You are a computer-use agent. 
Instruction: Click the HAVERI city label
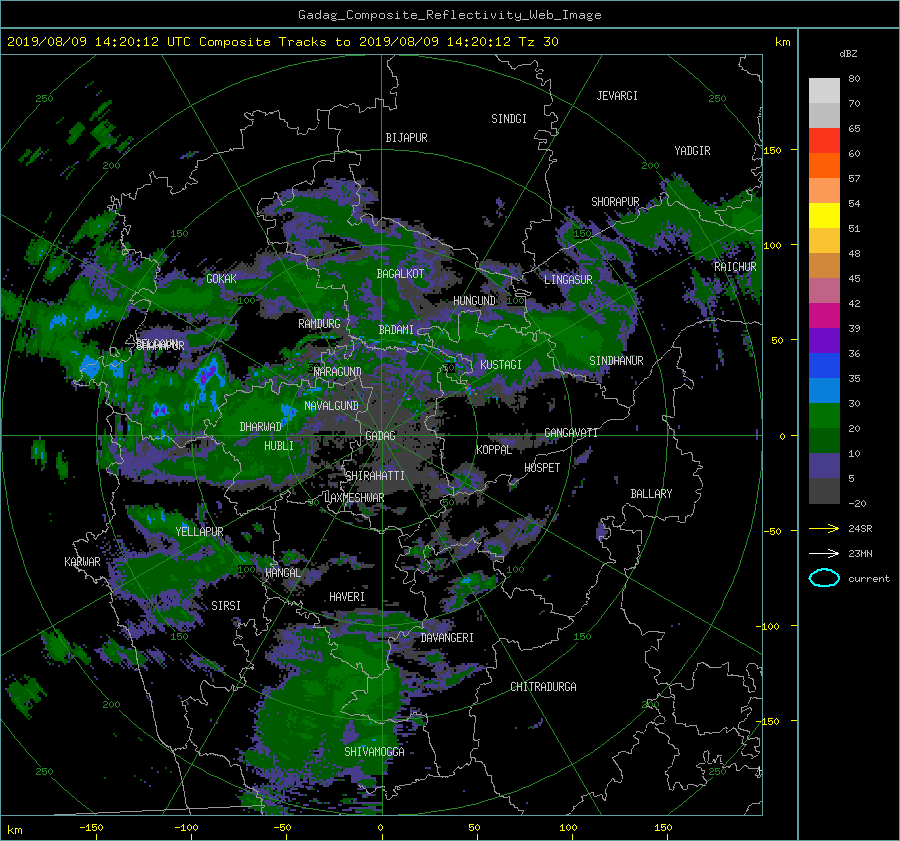coord(347,597)
